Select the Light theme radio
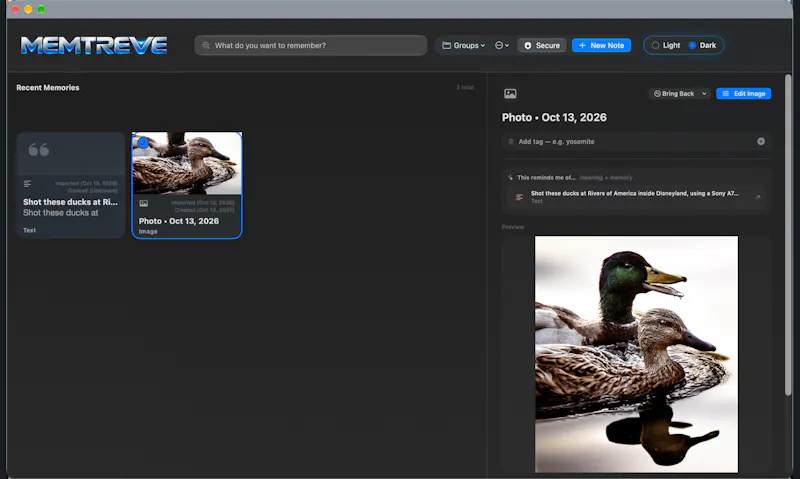The image size is (800, 479). click(656, 45)
